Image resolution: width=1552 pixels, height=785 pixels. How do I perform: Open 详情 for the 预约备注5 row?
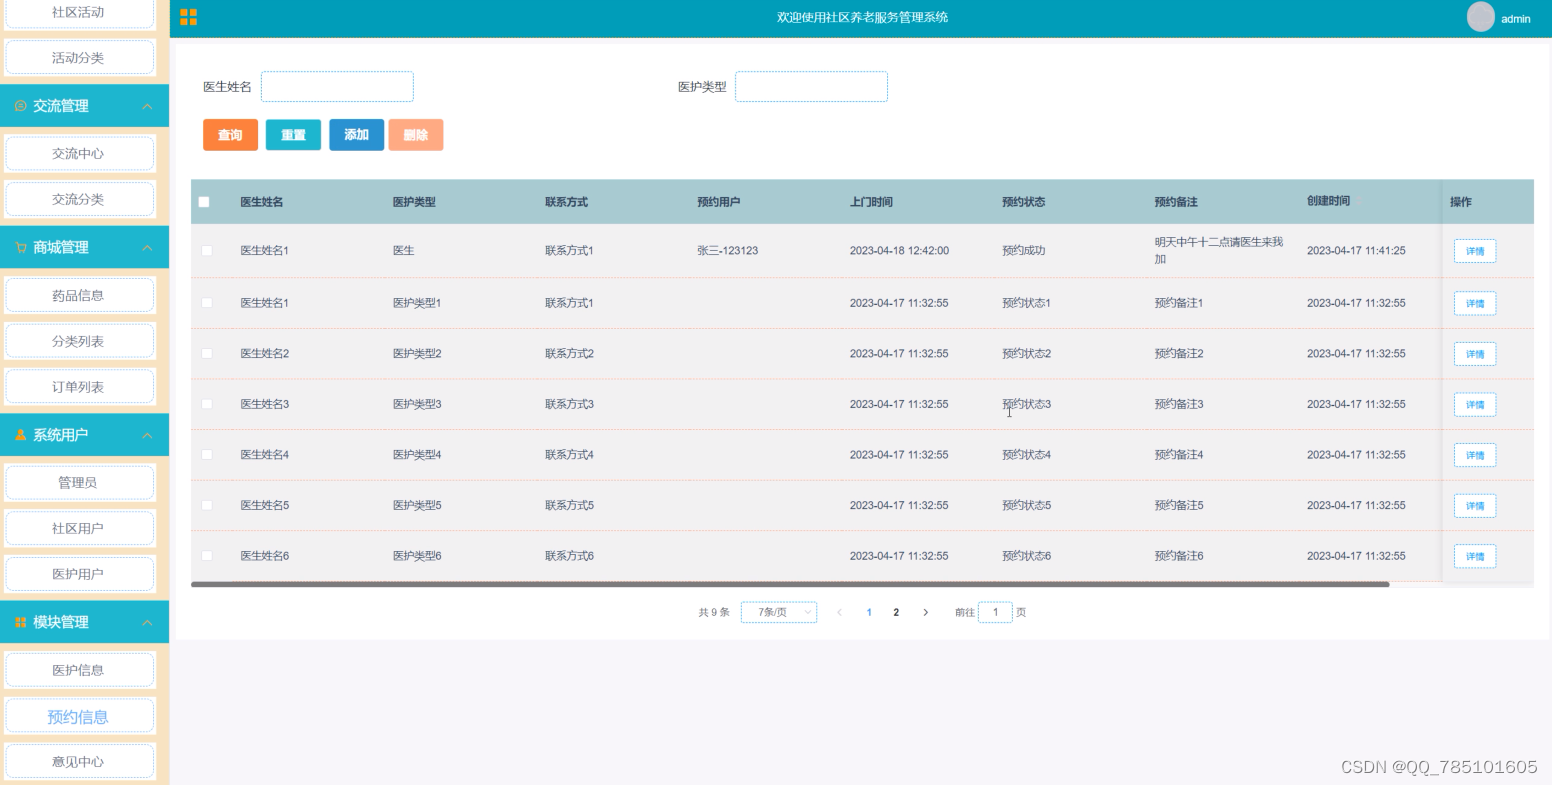pyautogui.click(x=1475, y=505)
